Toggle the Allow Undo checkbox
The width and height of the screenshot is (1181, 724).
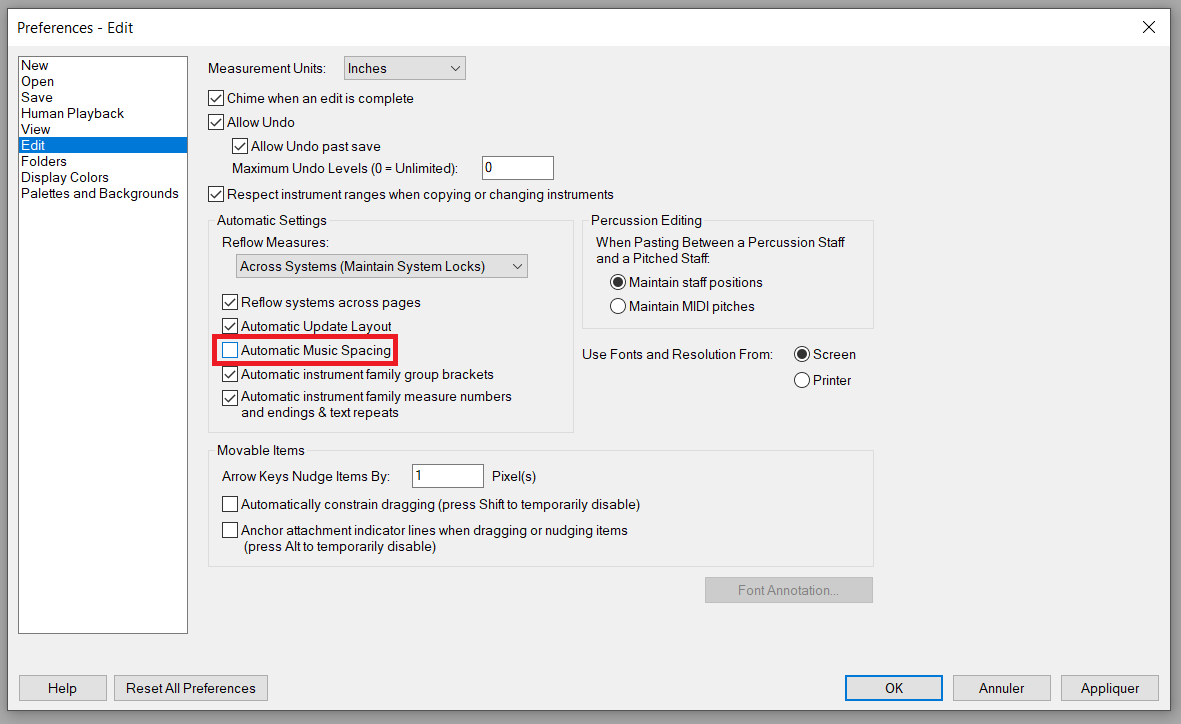[x=216, y=123]
